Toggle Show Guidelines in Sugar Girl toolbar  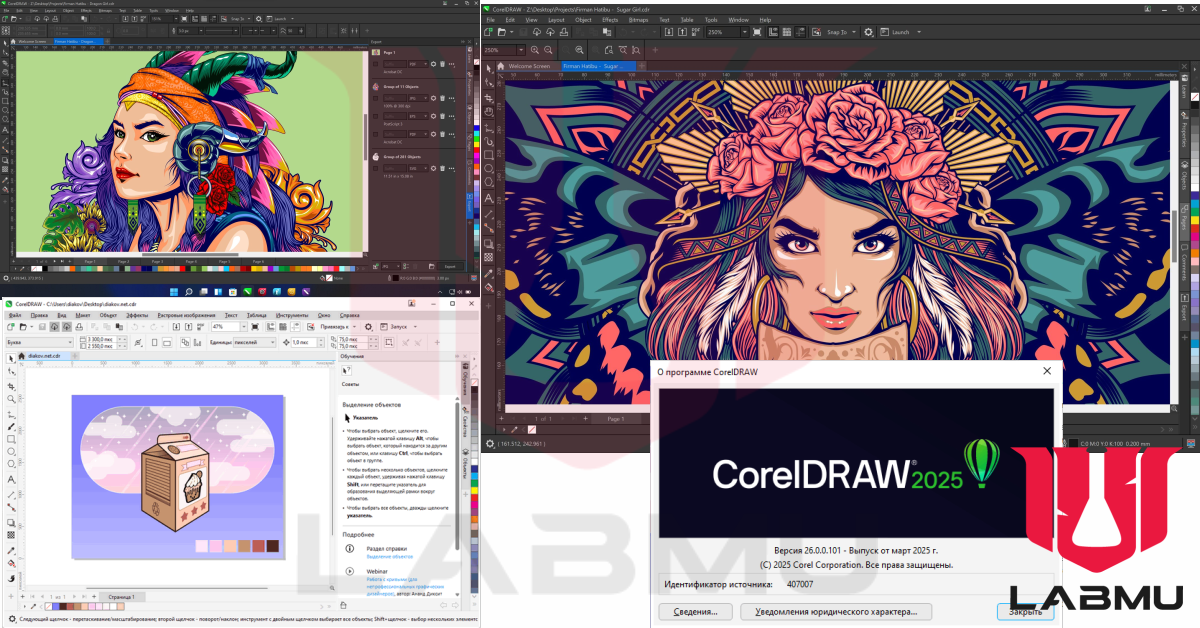tap(801, 32)
